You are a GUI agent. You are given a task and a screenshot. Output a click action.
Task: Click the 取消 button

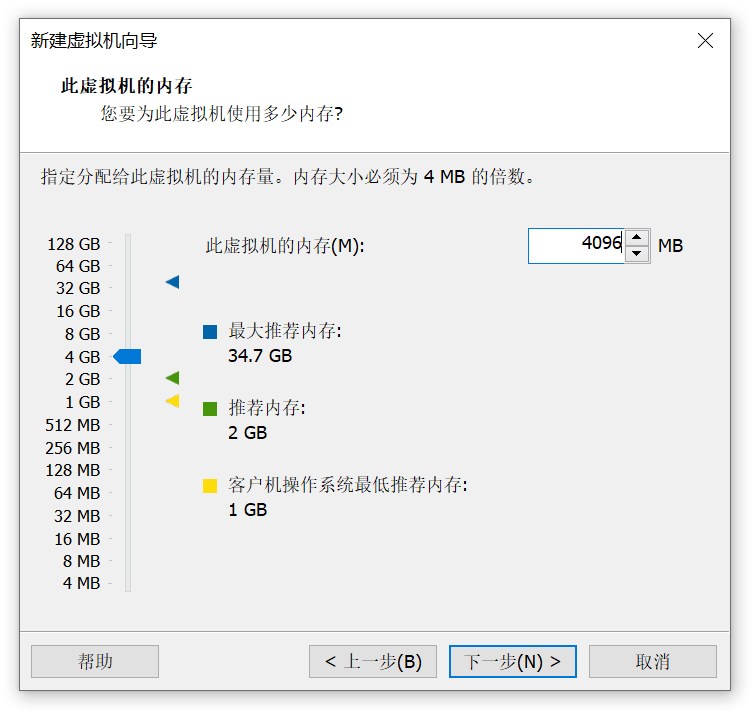(653, 661)
